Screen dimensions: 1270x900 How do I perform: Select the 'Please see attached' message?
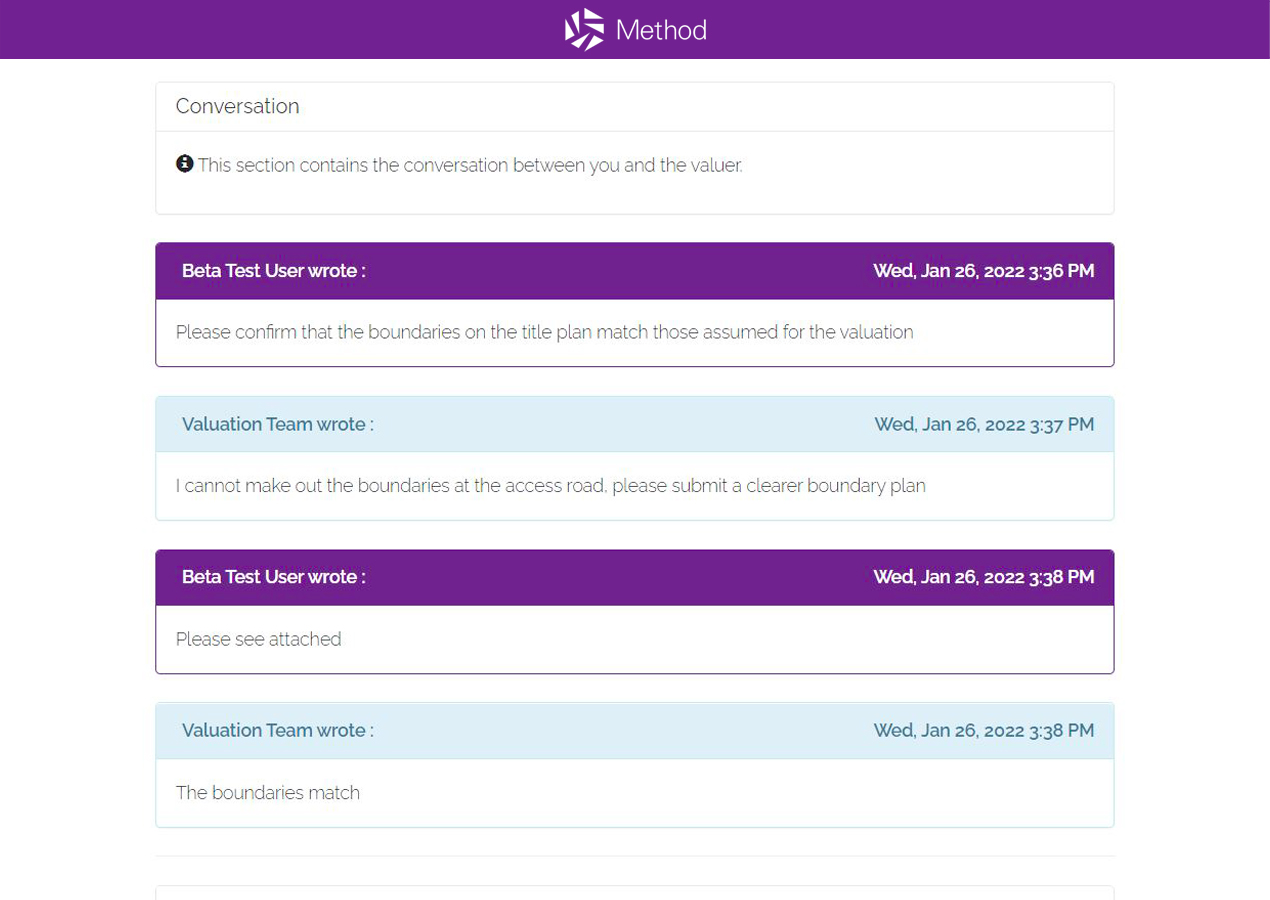[258, 639]
